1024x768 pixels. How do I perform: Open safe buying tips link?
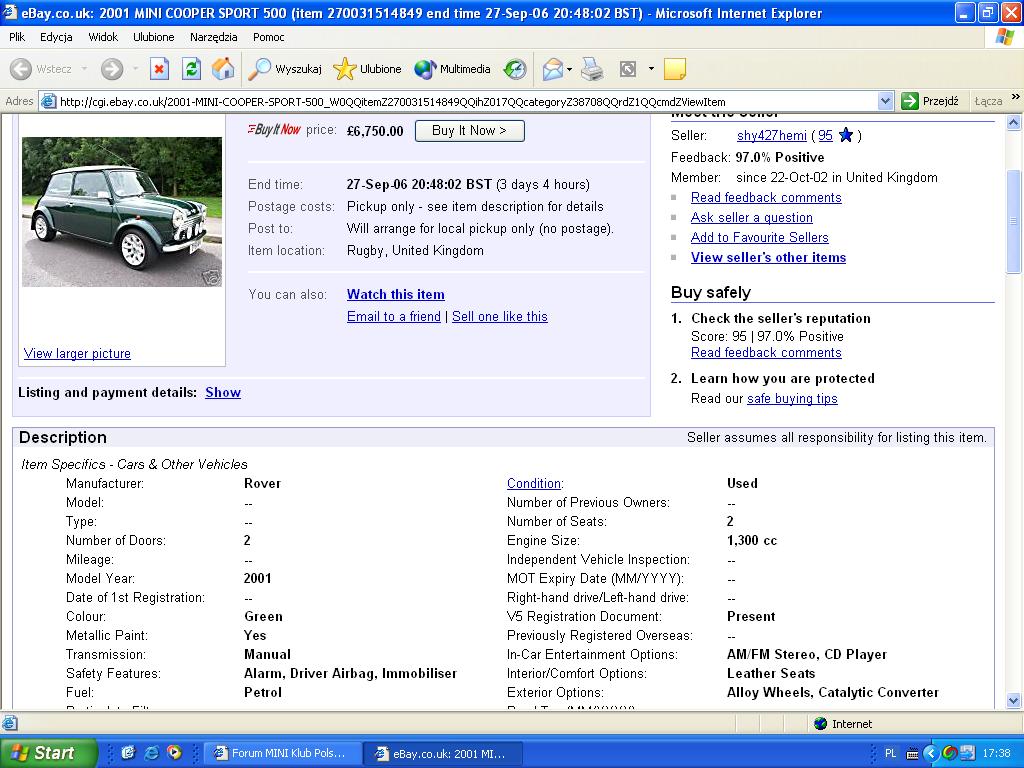point(792,398)
